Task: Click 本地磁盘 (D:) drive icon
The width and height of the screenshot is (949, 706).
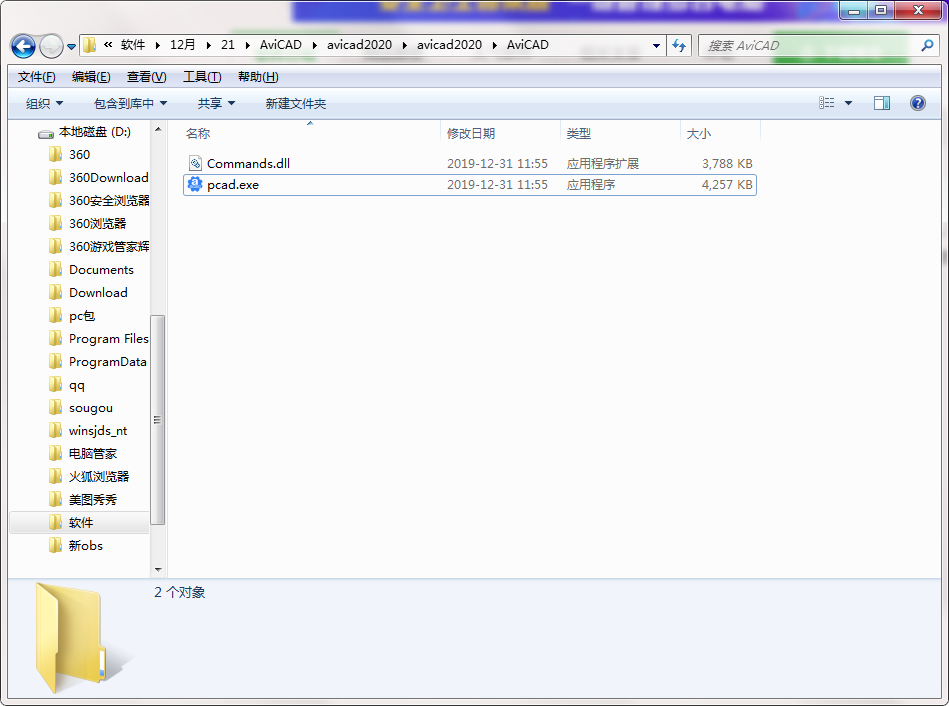Action: pos(46,134)
